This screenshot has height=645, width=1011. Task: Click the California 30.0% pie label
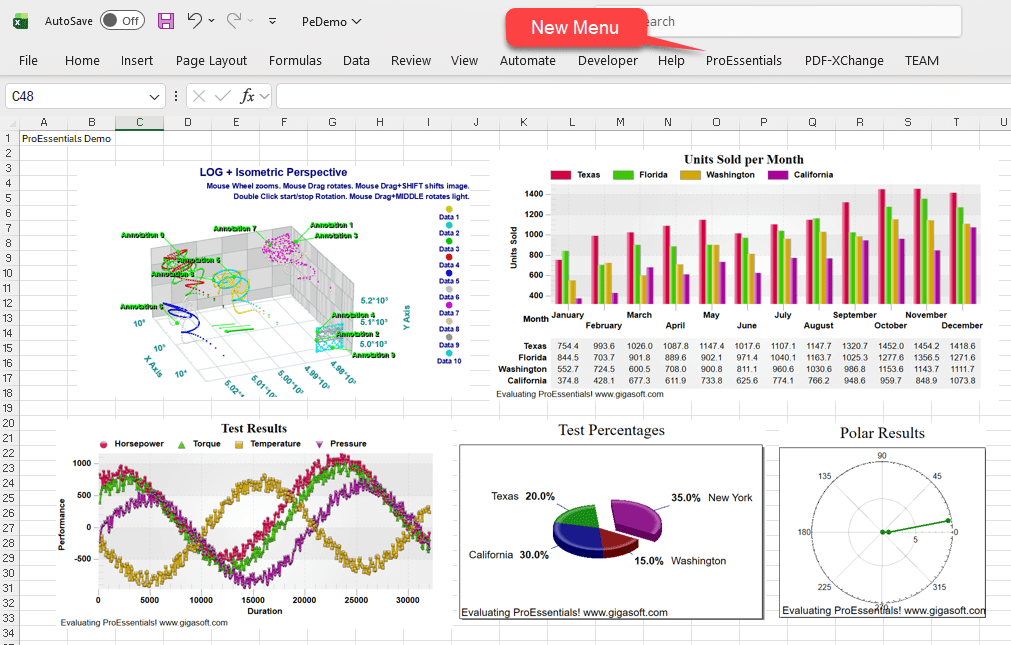tap(508, 555)
